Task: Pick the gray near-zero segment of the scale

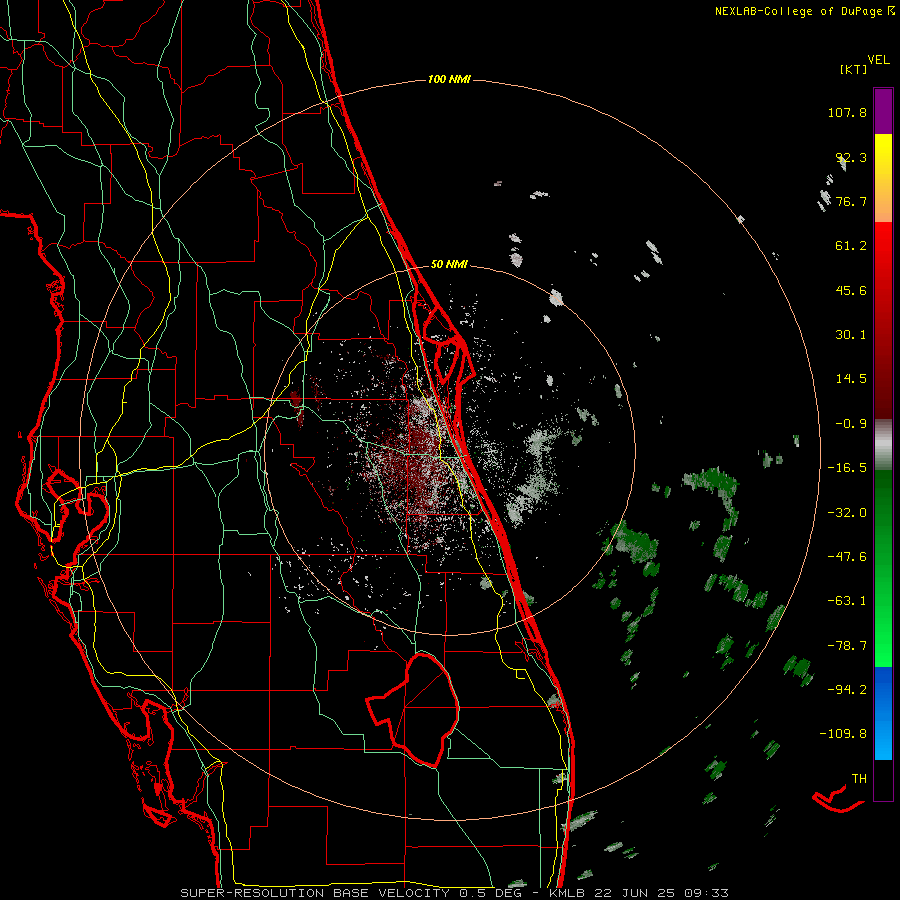Action: (883, 444)
